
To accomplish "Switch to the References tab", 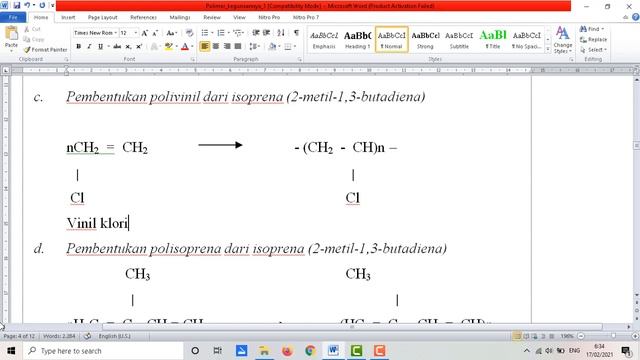I will [x=143, y=17].
